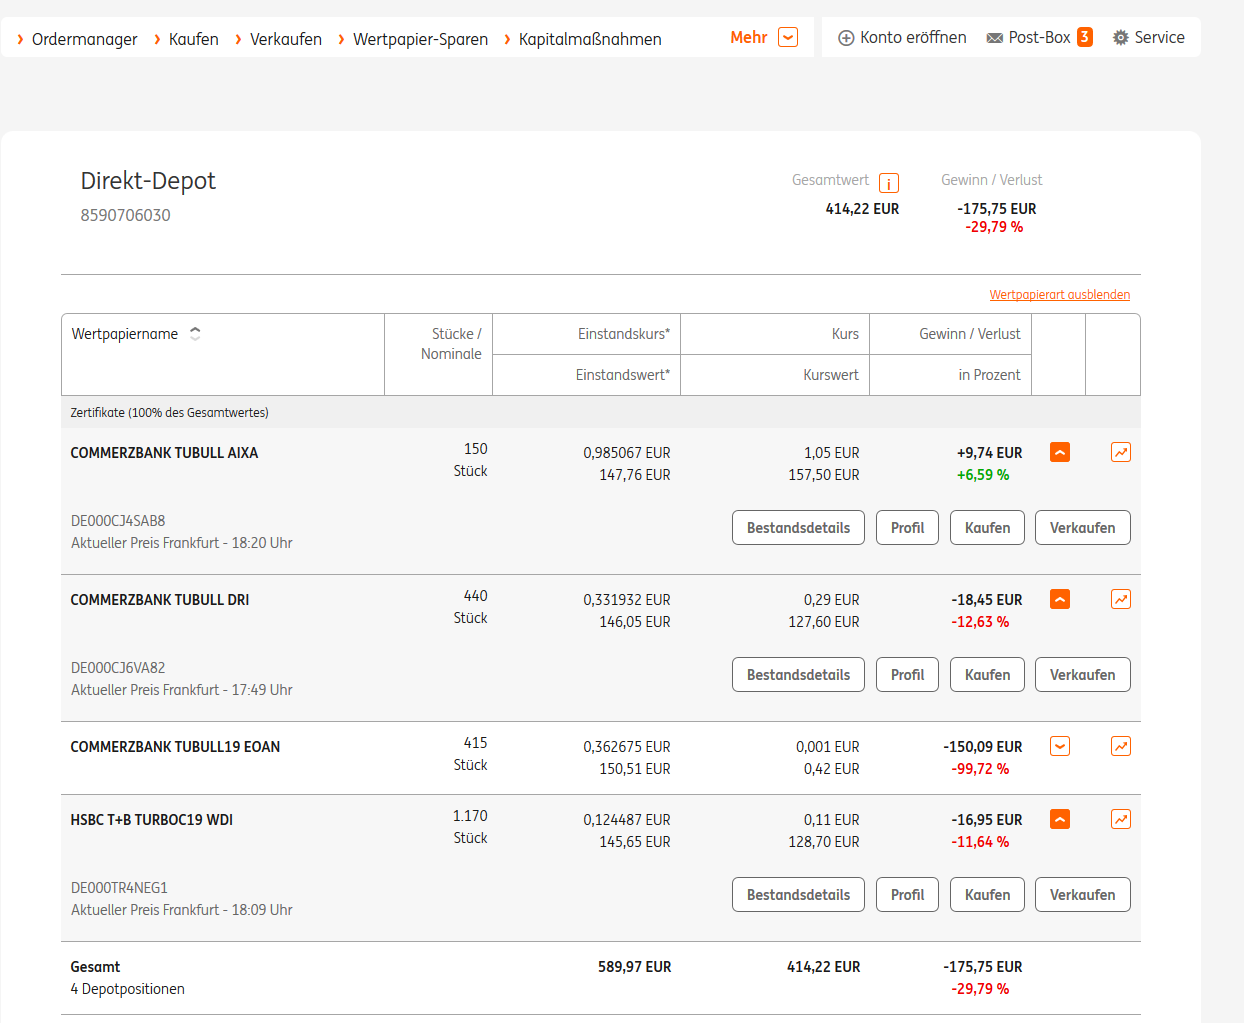This screenshot has width=1244, height=1023.
Task: Click the Wertpapierart ausblenden link
Action: (x=1059, y=295)
